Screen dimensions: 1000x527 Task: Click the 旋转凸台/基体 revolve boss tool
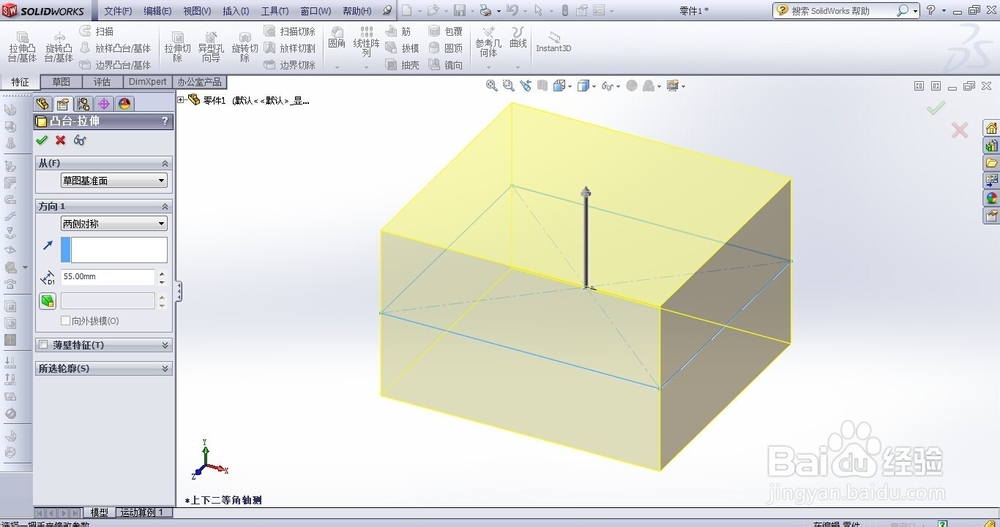pyautogui.click(x=59, y=47)
